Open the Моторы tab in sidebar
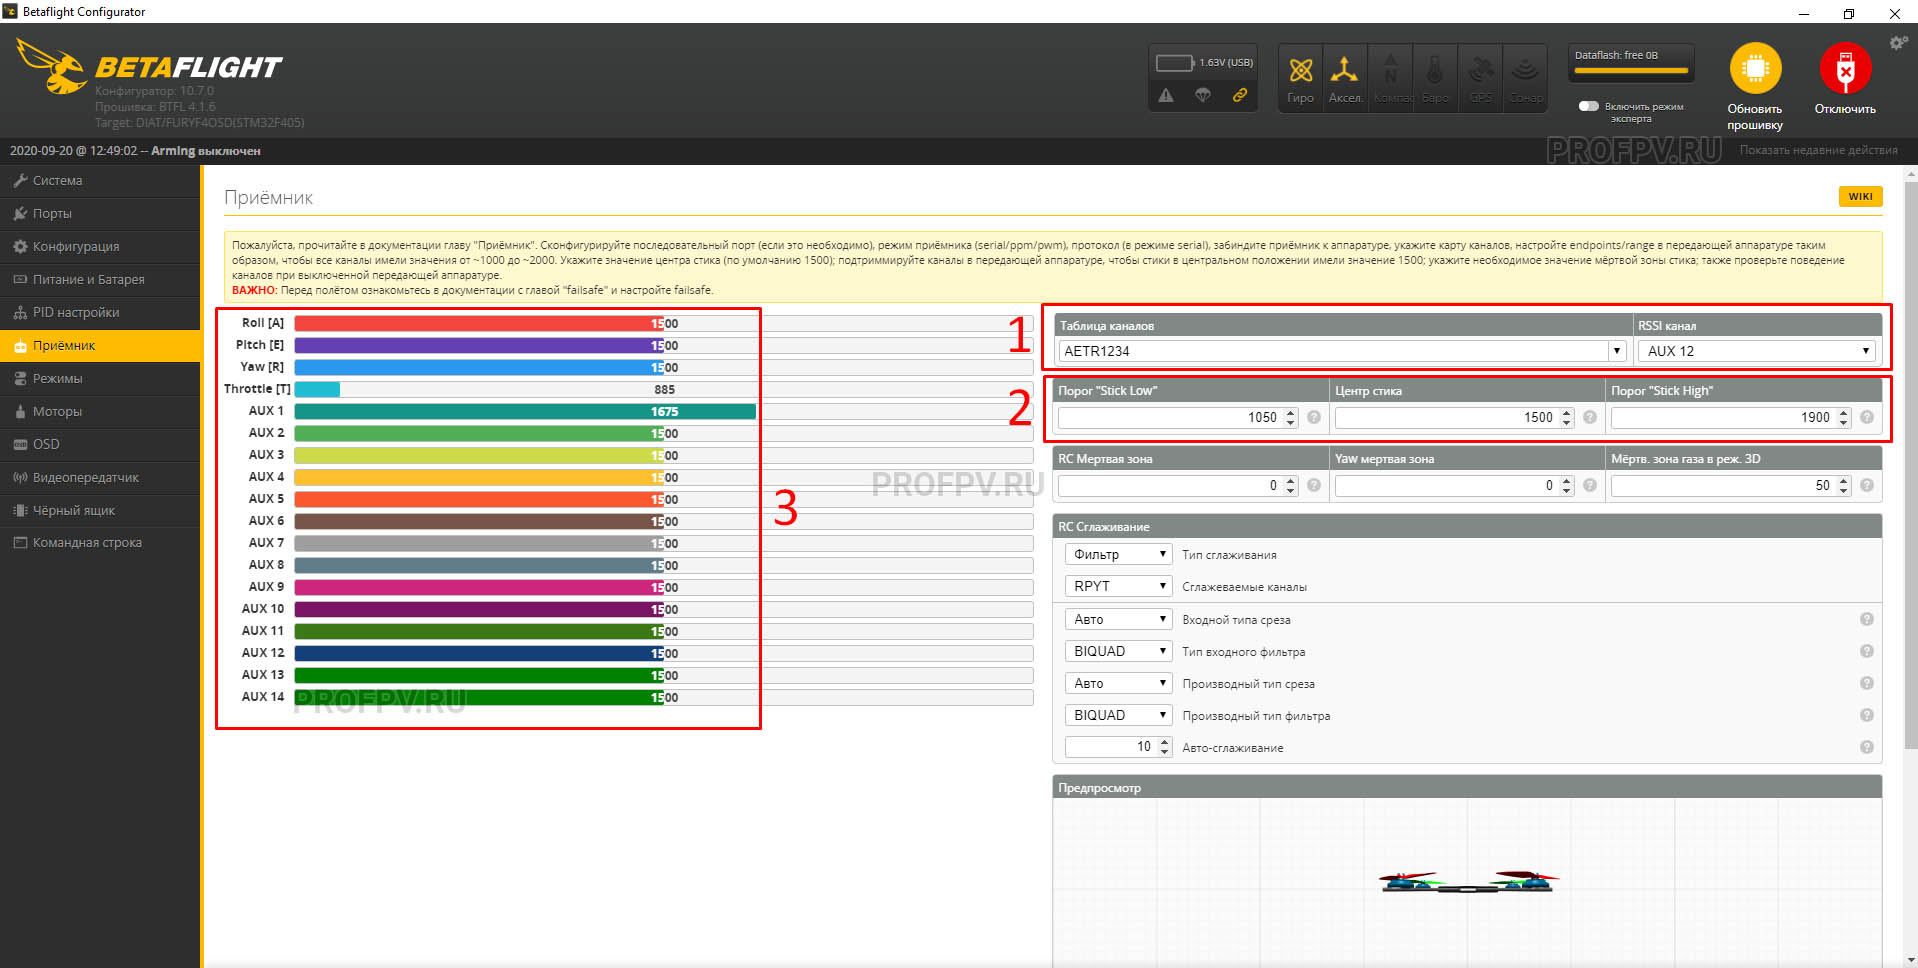The height and width of the screenshot is (968, 1918). [100, 412]
